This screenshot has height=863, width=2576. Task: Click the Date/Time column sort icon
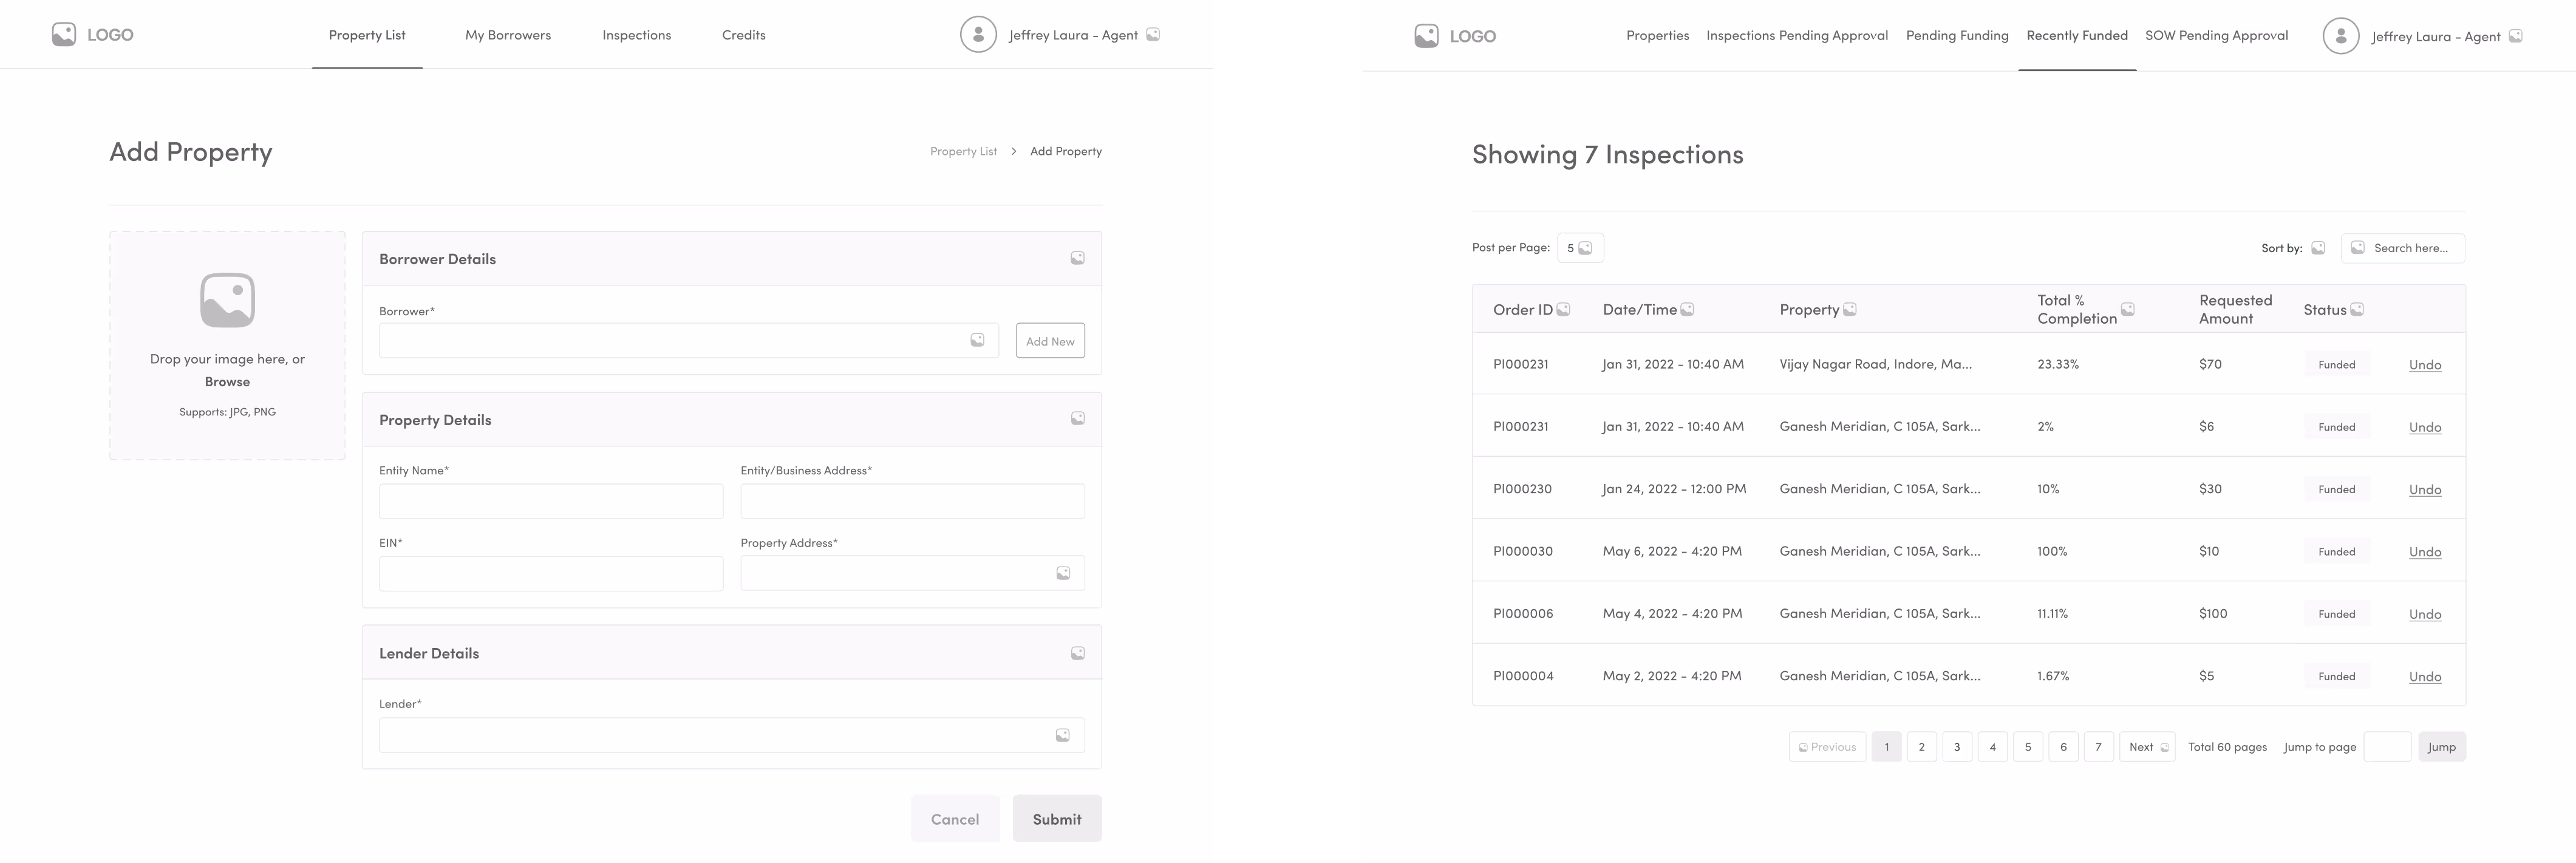pos(1687,310)
